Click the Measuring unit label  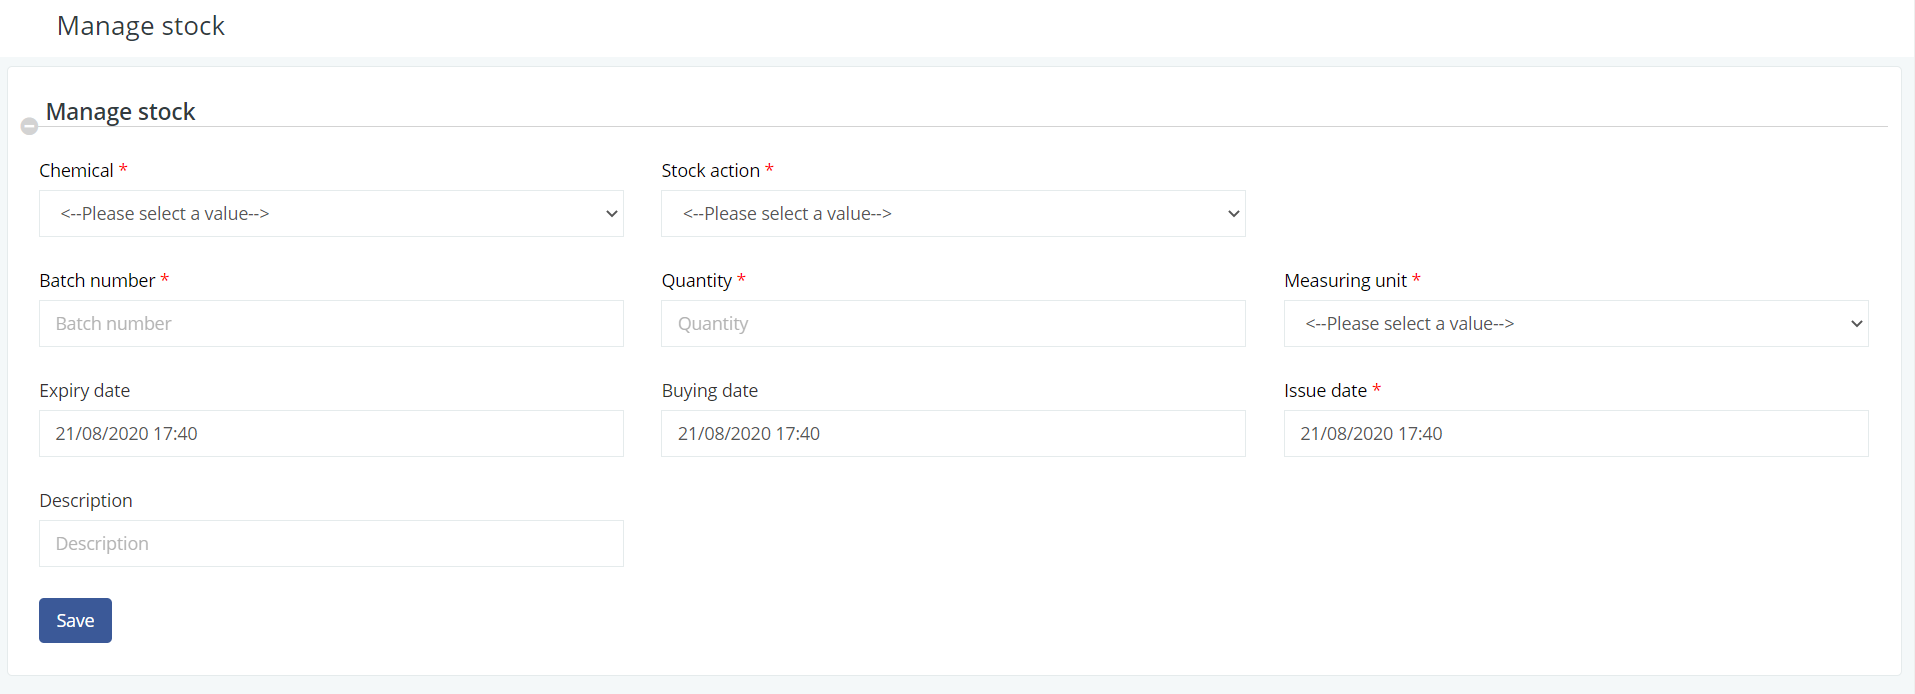1345,281
